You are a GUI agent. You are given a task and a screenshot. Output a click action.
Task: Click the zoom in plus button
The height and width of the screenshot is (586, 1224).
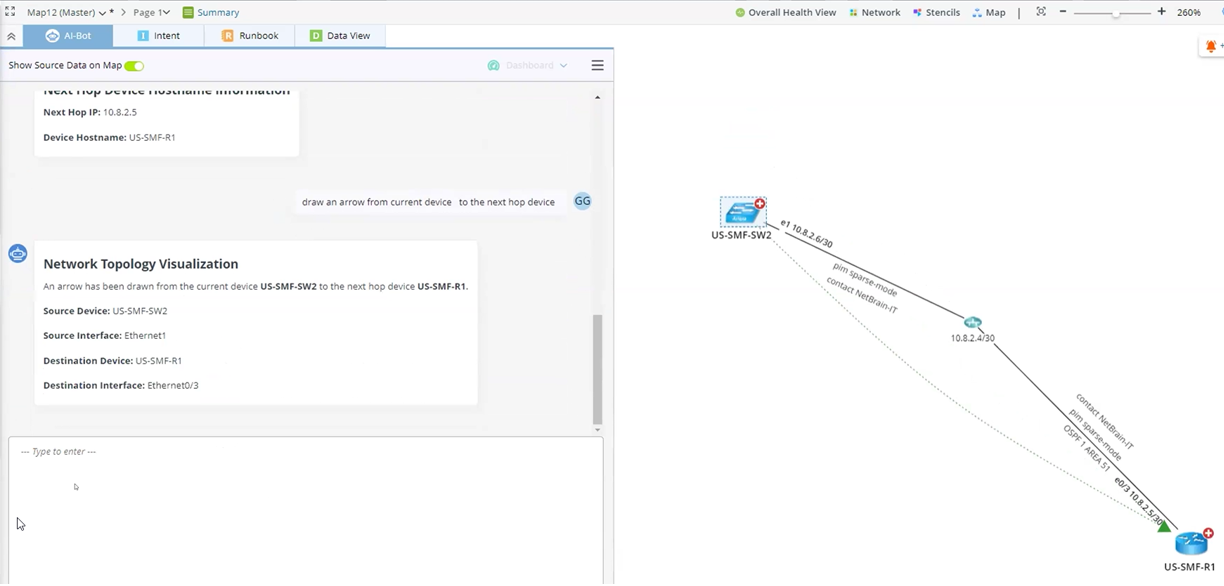[1161, 12]
